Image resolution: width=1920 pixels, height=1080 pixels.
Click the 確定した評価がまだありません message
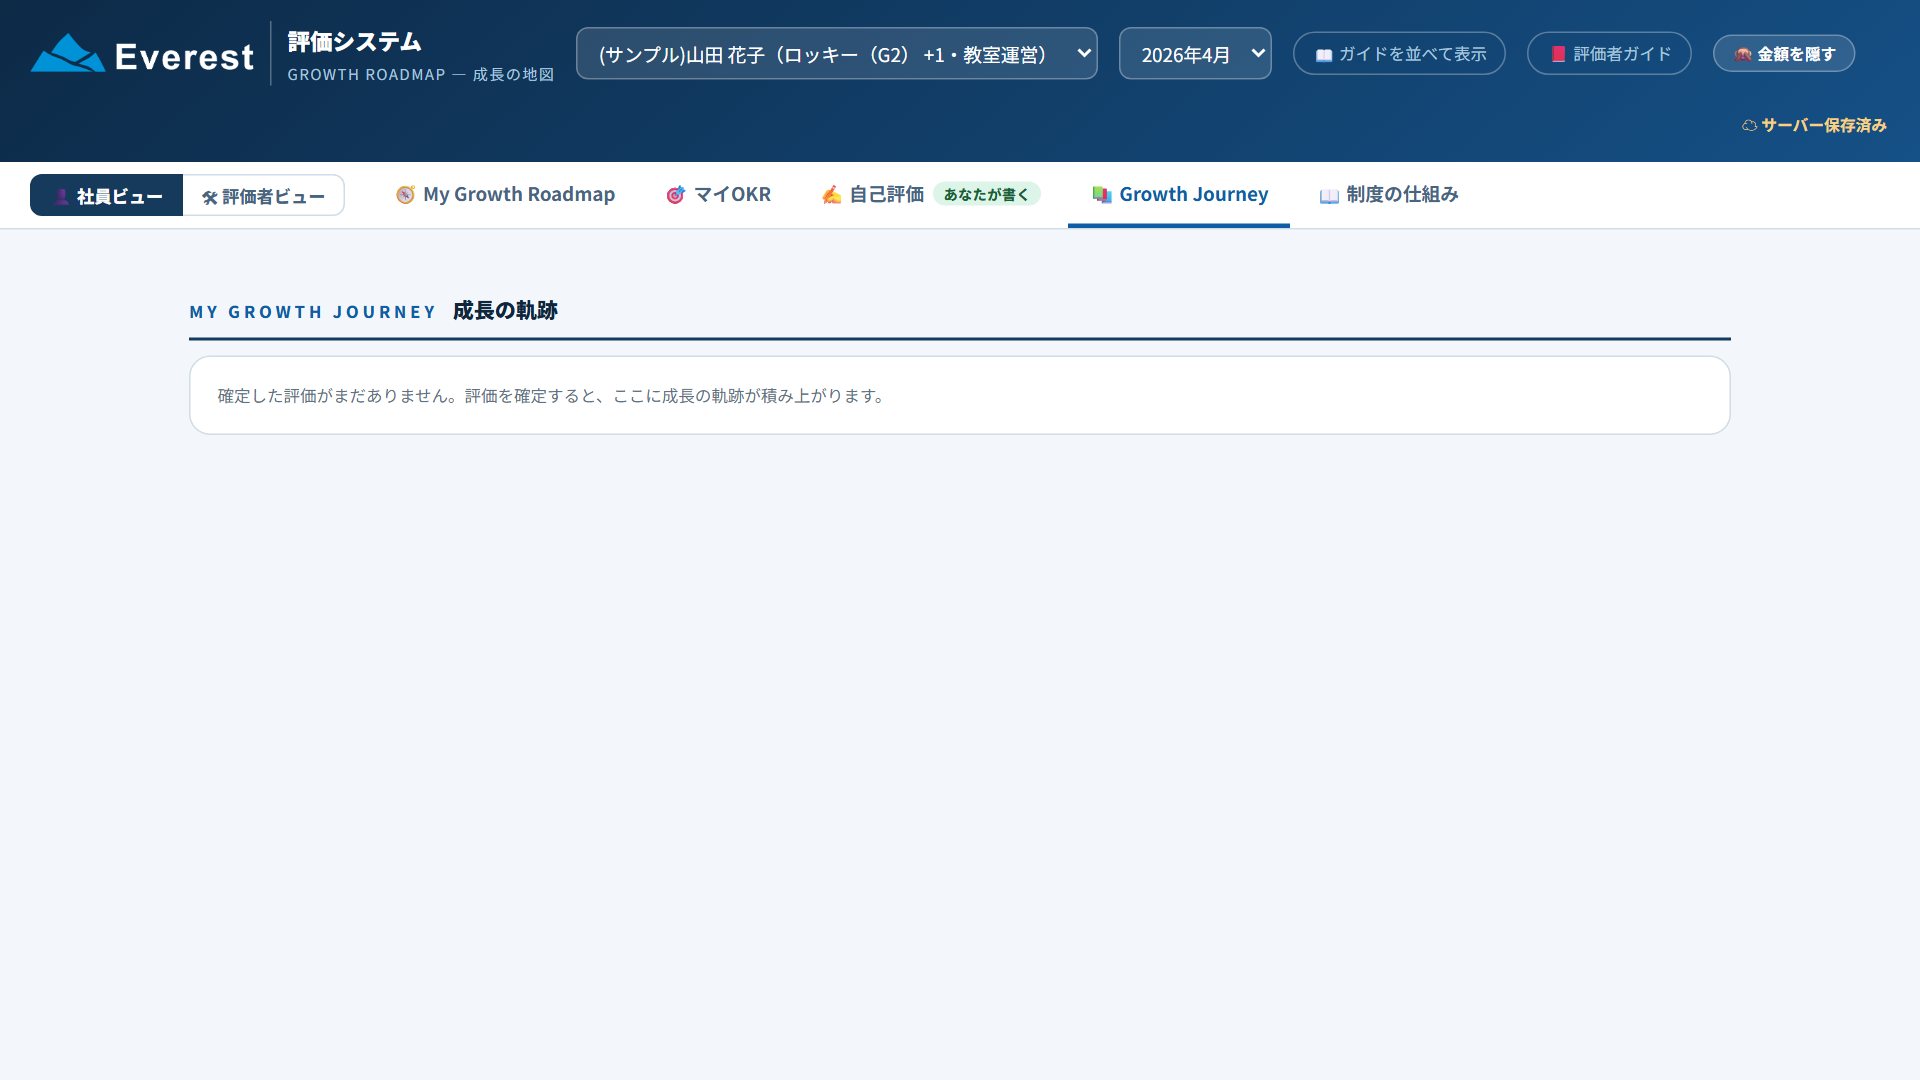pyautogui.click(x=551, y=396)
